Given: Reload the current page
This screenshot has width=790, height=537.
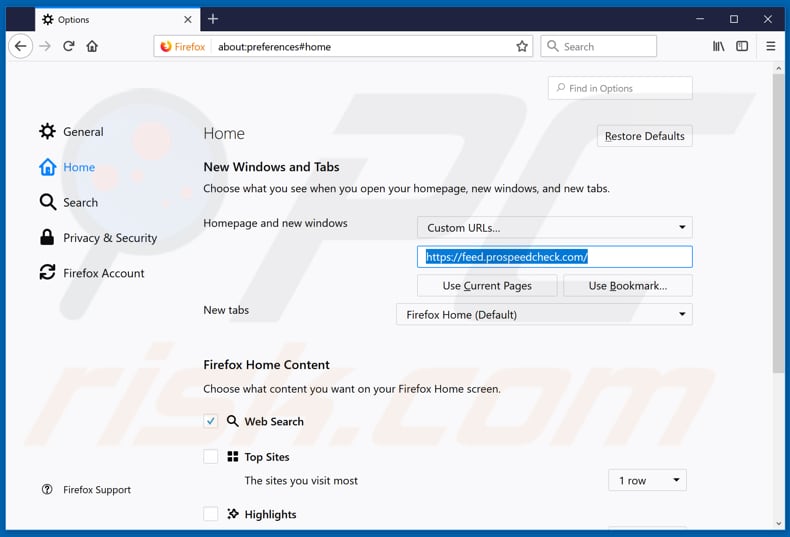Looking at the screenshot, I should 69,46.
